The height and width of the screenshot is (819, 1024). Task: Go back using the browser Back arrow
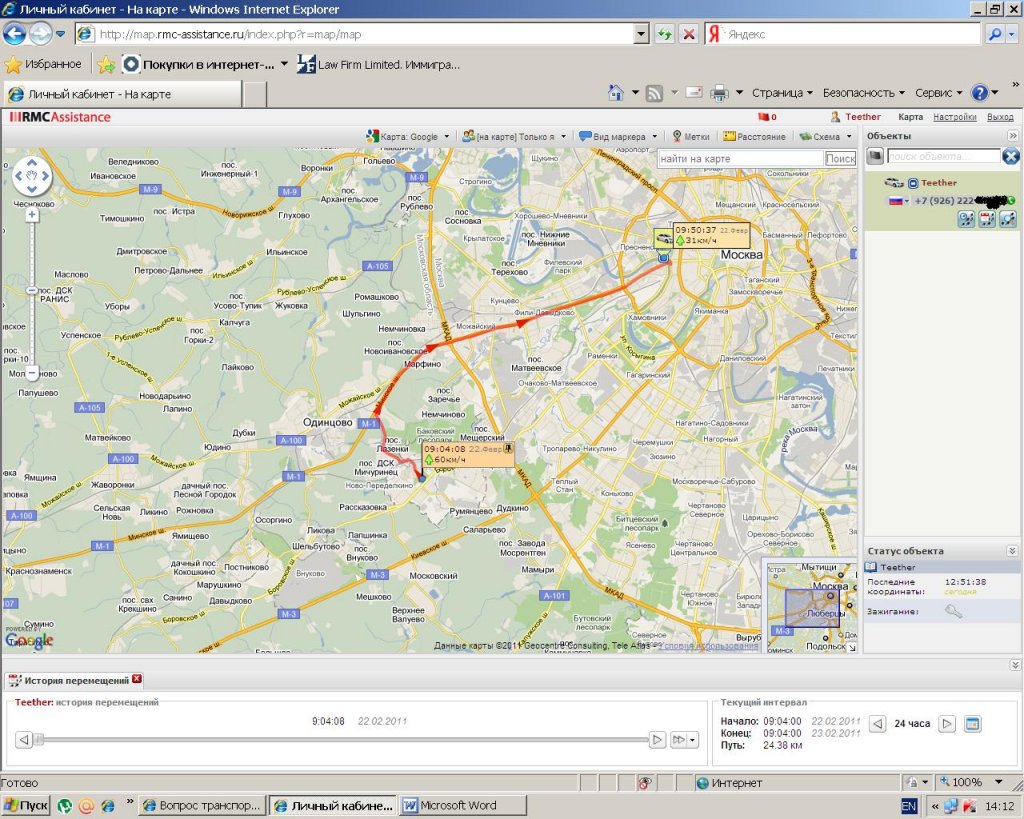coord(14,33)
